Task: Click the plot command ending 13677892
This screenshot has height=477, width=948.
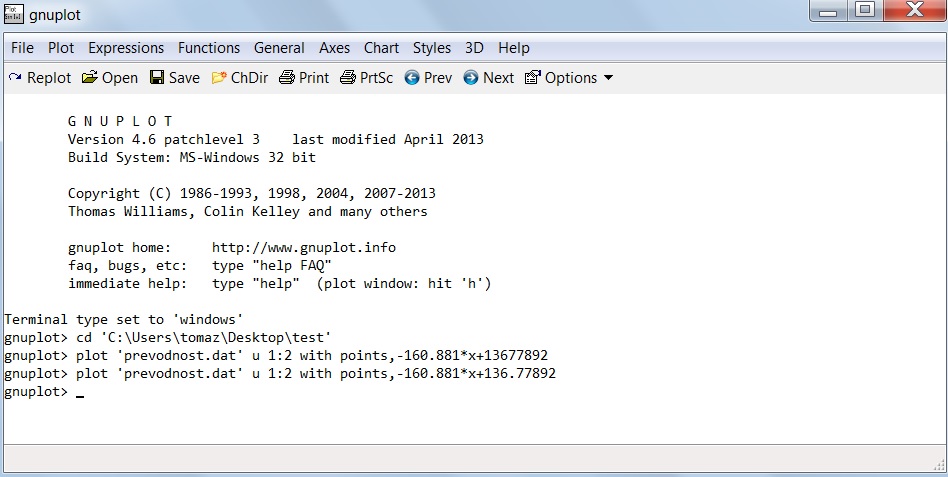Action: [276, 355]
